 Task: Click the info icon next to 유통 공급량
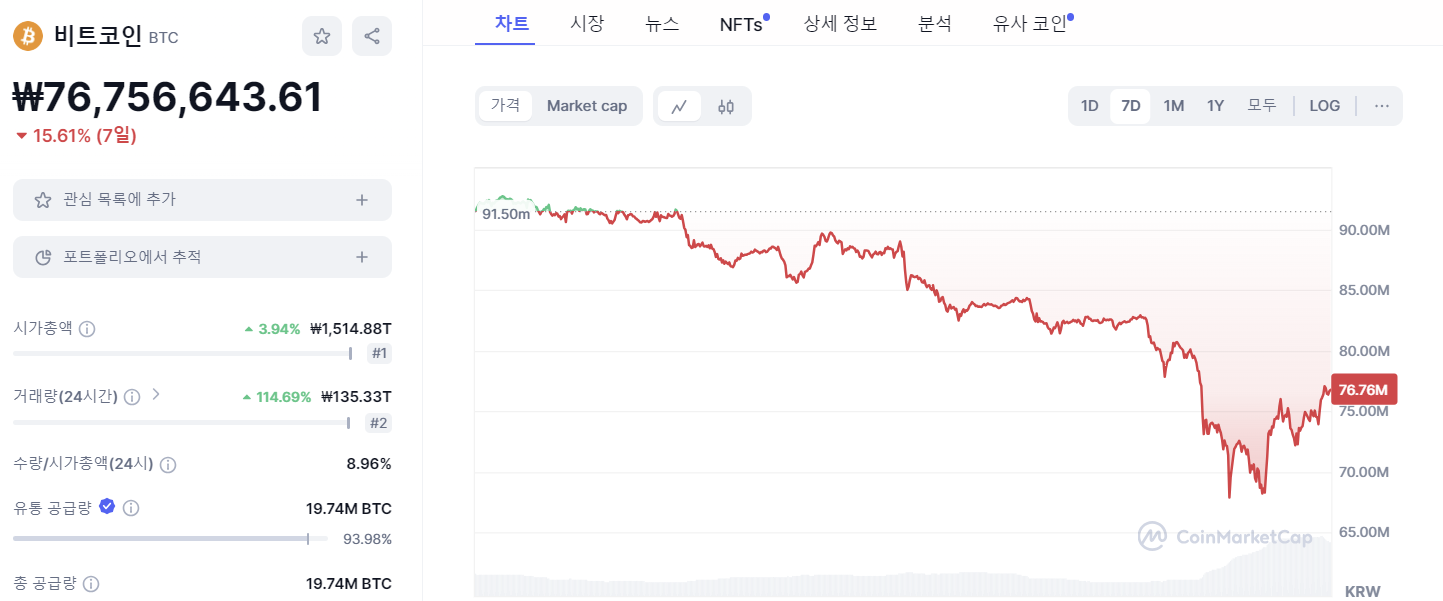click(x=131, y=508)
